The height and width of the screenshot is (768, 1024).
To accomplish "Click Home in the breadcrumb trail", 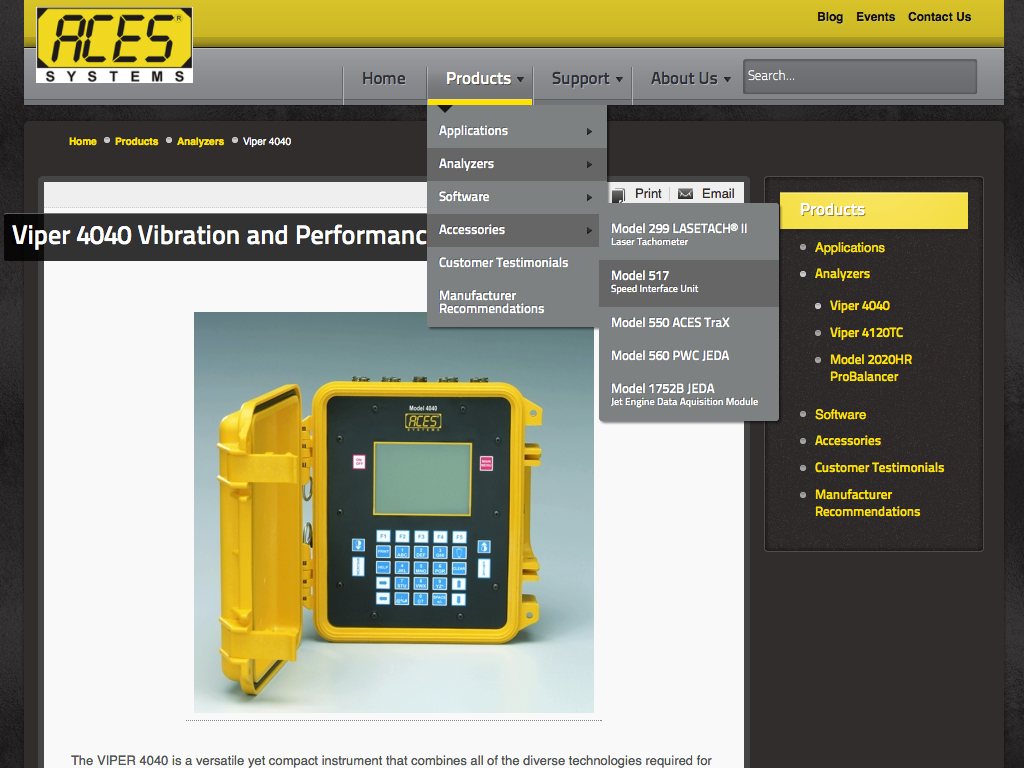I will [82, 141].
